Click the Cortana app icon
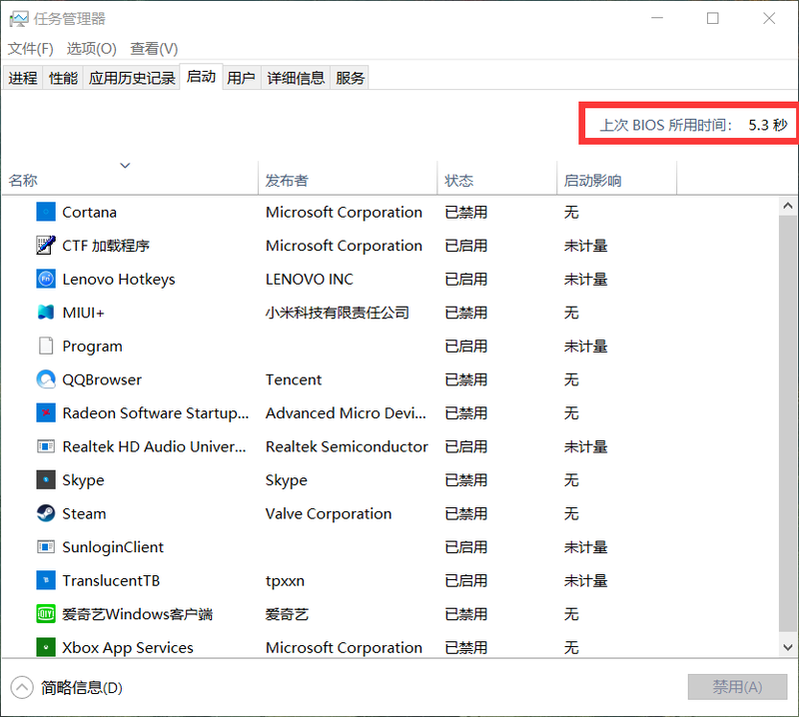 (46, 212)
